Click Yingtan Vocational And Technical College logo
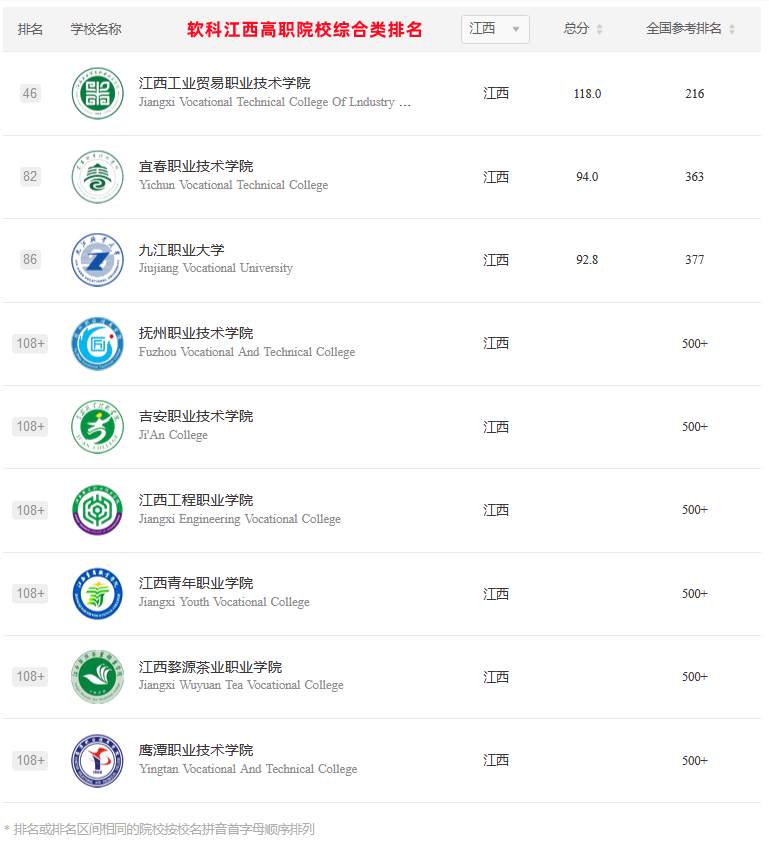769x851 pixels. (98, 760)
